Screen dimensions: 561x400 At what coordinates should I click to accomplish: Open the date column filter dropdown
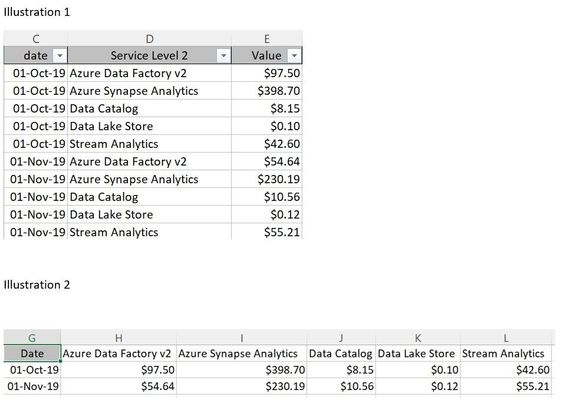click(60, 55)
